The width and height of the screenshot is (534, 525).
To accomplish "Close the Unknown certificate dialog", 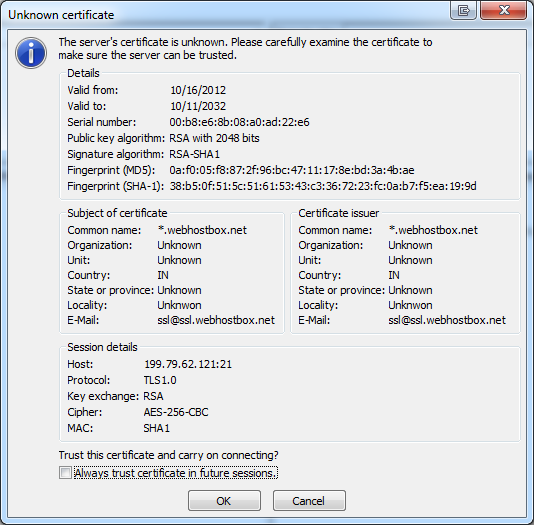I will click(x=504, y=10).
